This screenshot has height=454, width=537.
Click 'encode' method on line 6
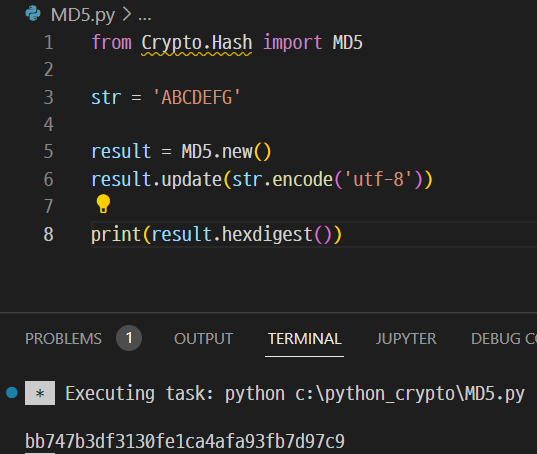click(302, 179)
